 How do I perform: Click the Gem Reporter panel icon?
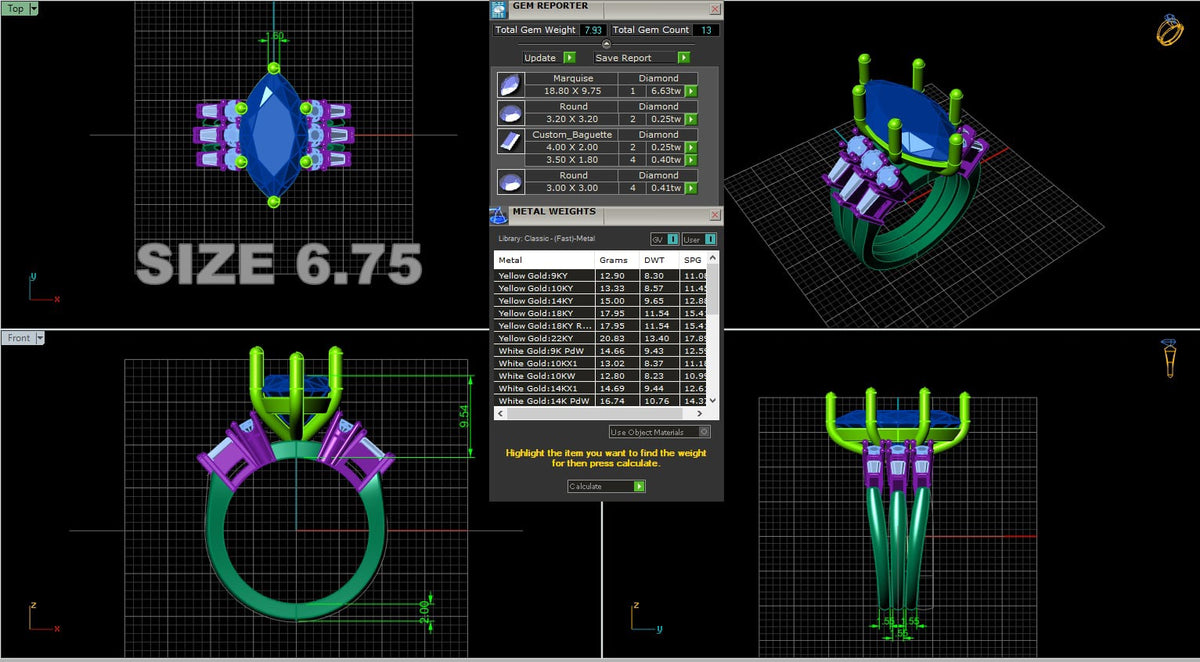(499, 9)
